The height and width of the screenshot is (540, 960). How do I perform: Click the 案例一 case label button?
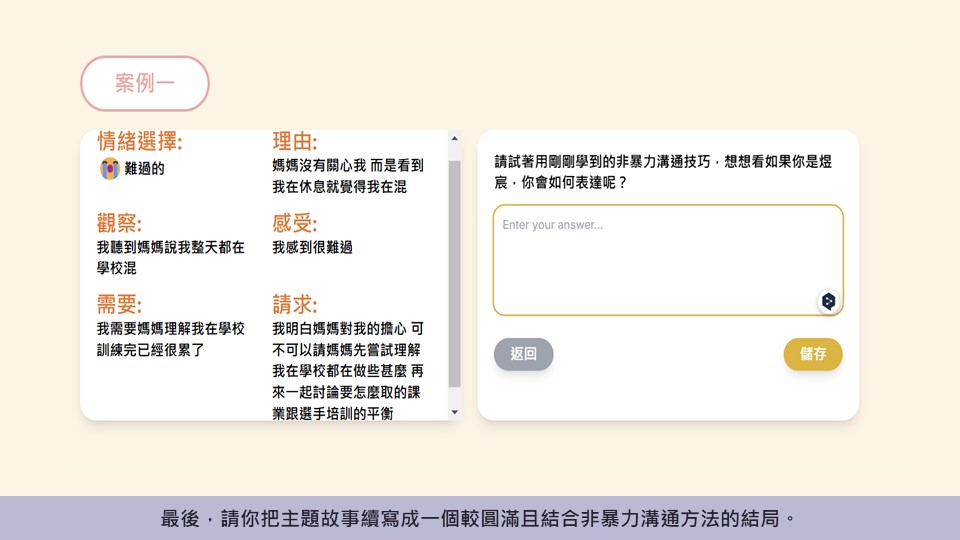click(145, 83)
